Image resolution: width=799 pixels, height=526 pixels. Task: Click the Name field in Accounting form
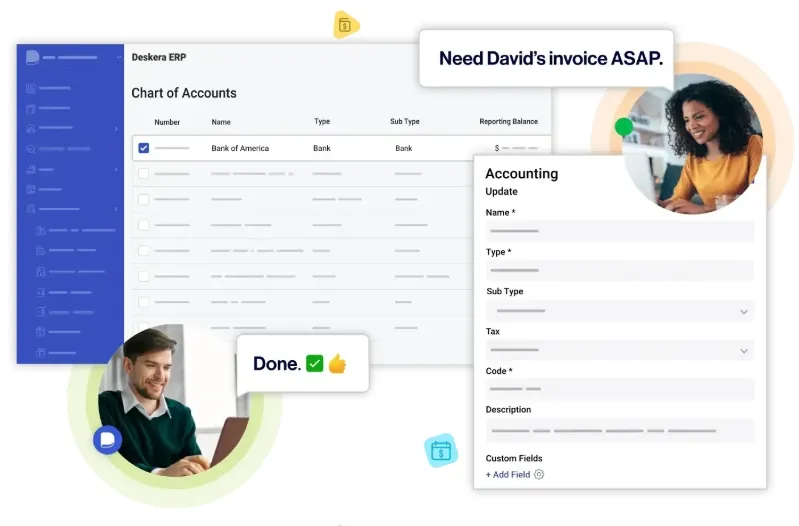620,231
